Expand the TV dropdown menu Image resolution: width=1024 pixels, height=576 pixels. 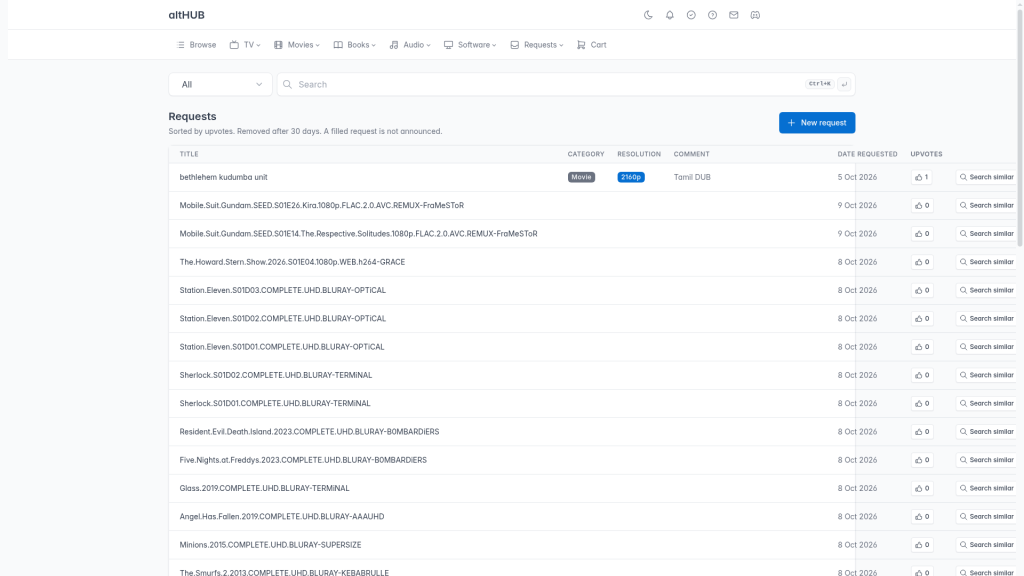coord(245,45)
